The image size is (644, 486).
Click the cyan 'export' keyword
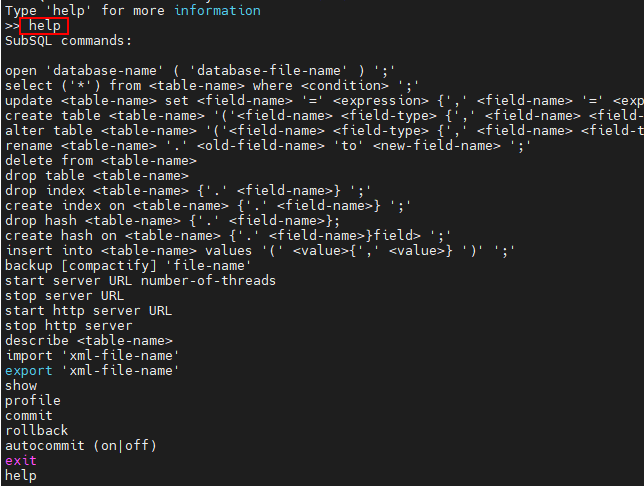(29, 371)
